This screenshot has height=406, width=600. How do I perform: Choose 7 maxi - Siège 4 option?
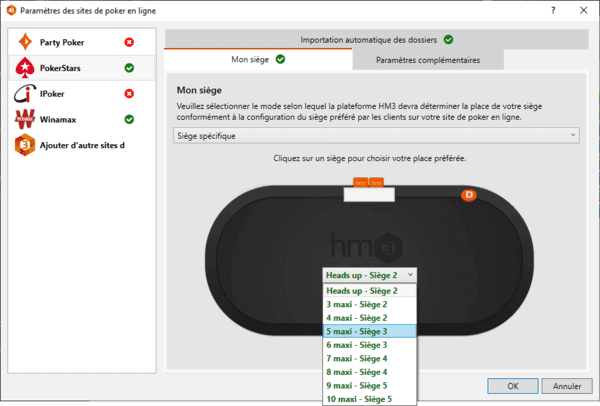coord(370,359)
